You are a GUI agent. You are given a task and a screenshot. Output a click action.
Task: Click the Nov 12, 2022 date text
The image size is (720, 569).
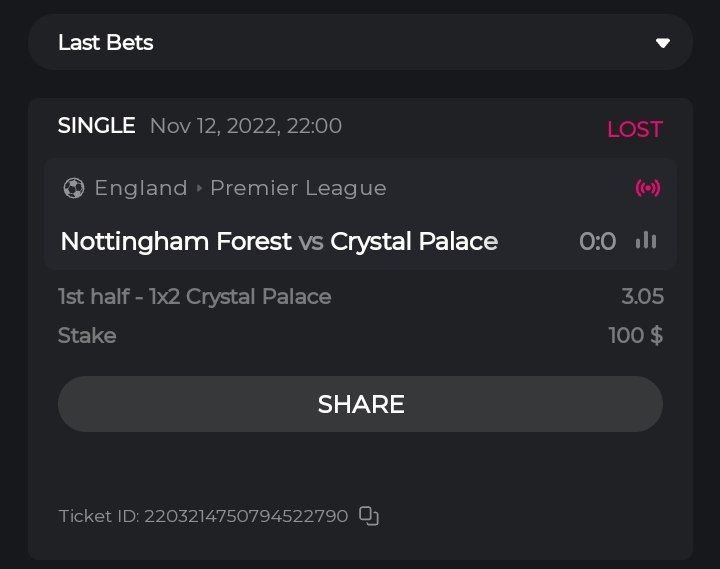point(245,126)
